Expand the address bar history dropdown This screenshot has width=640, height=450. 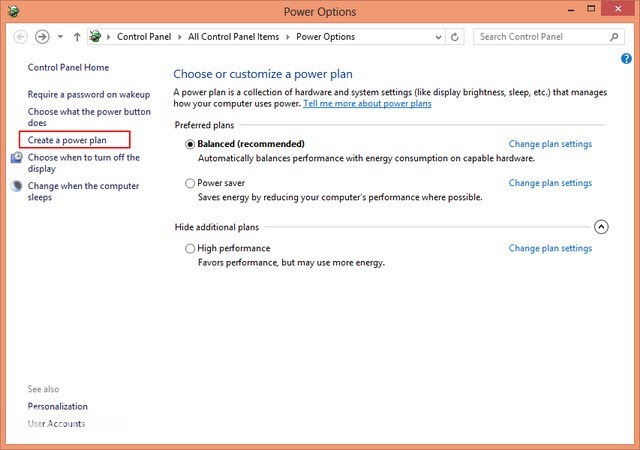click(438, 37)
